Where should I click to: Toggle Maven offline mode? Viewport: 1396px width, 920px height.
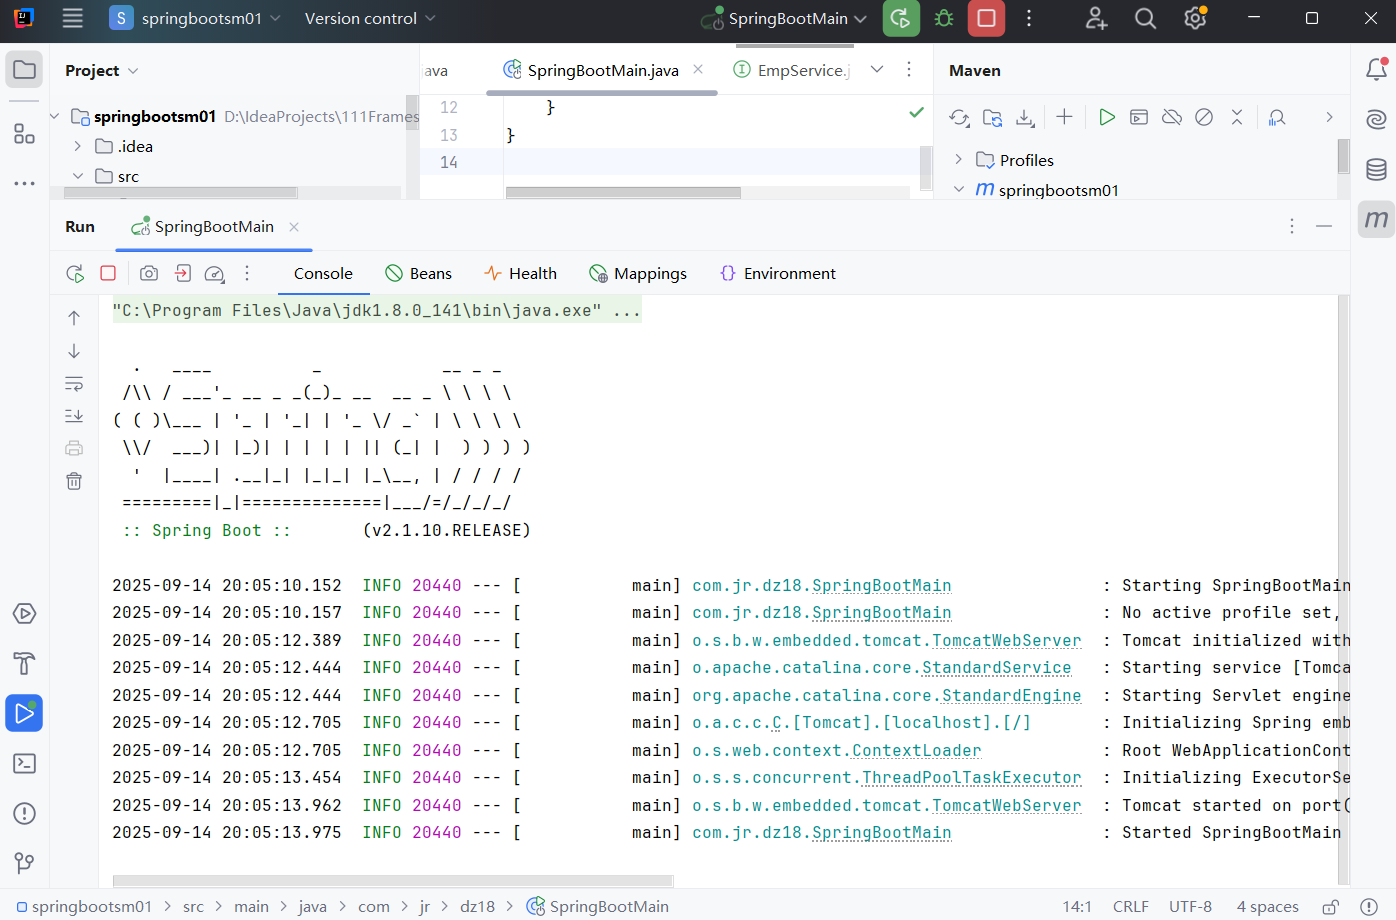point(1172,117)
